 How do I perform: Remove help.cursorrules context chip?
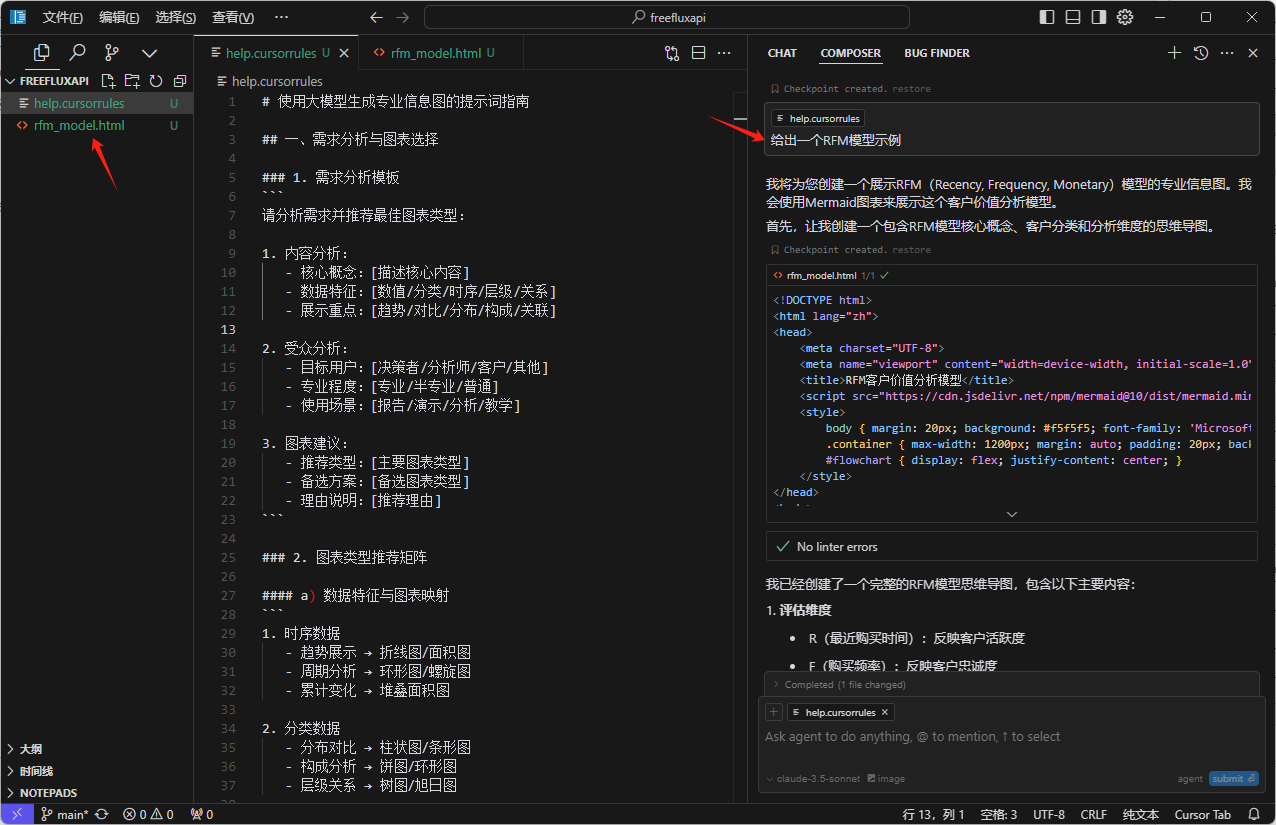point(885,713)
